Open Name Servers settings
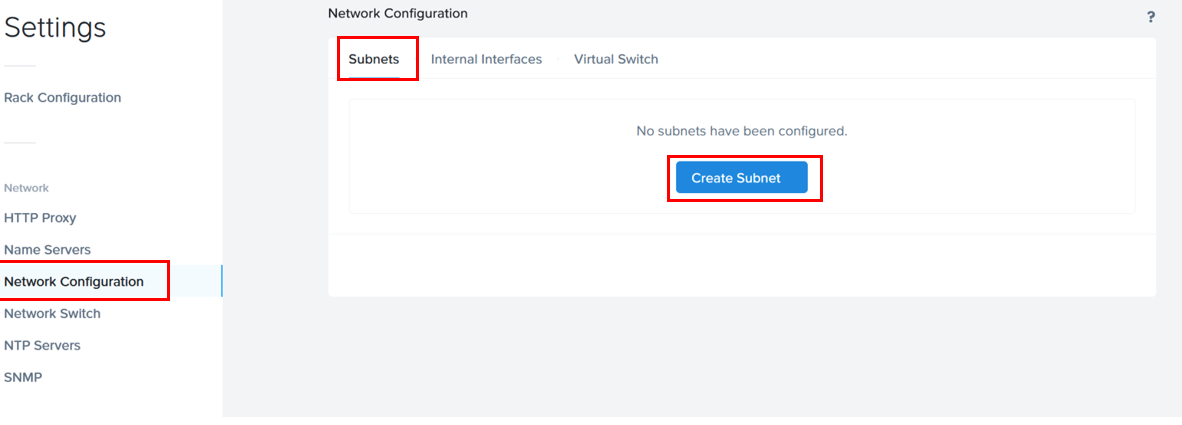The height and width of the screenshot is (425, 1182). pyautogui.click(x=47, y=249)
